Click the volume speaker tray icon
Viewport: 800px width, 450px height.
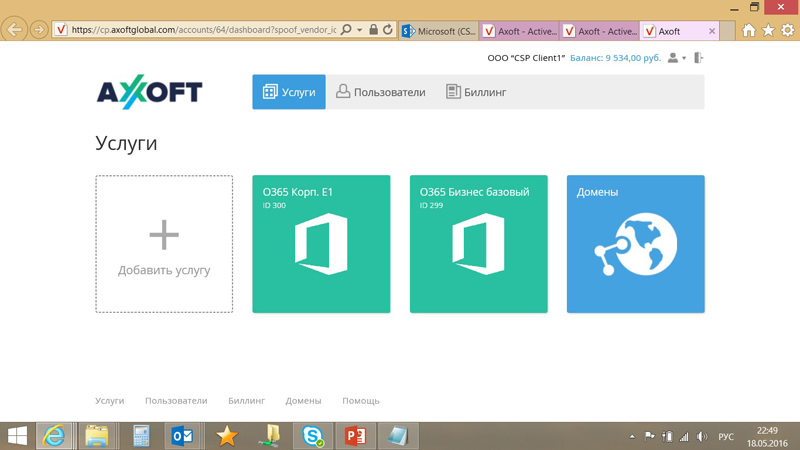tap(702, 437)
